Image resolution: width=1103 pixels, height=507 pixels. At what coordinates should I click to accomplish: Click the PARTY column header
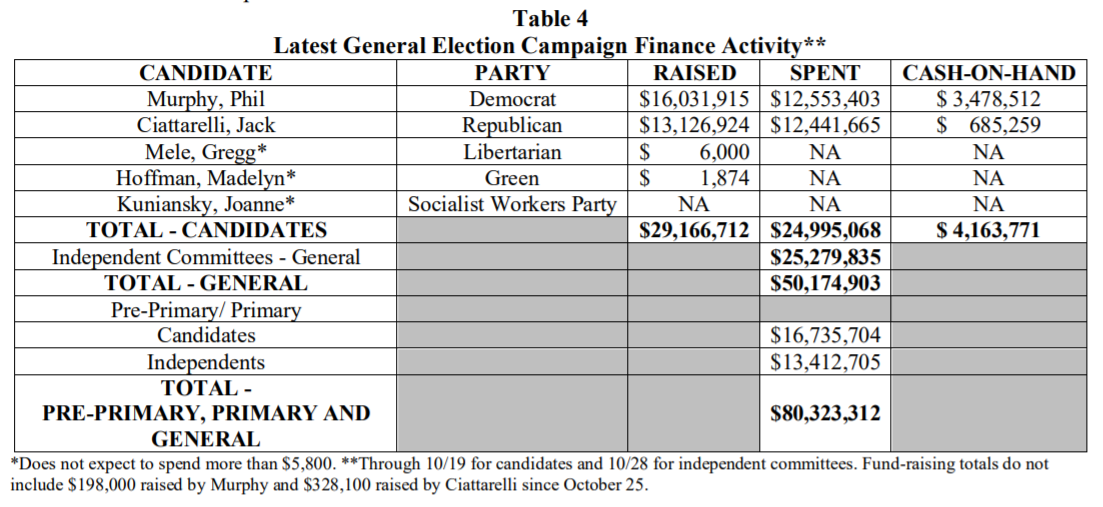coord(511,73)
